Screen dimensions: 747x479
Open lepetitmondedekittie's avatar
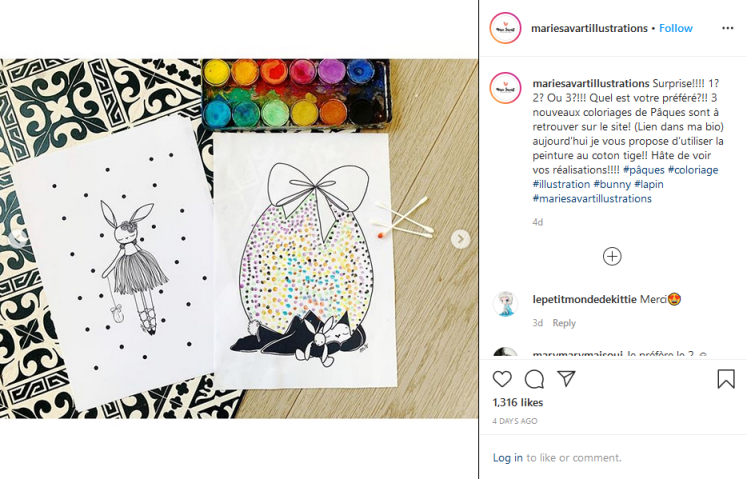tap(505, 303)
